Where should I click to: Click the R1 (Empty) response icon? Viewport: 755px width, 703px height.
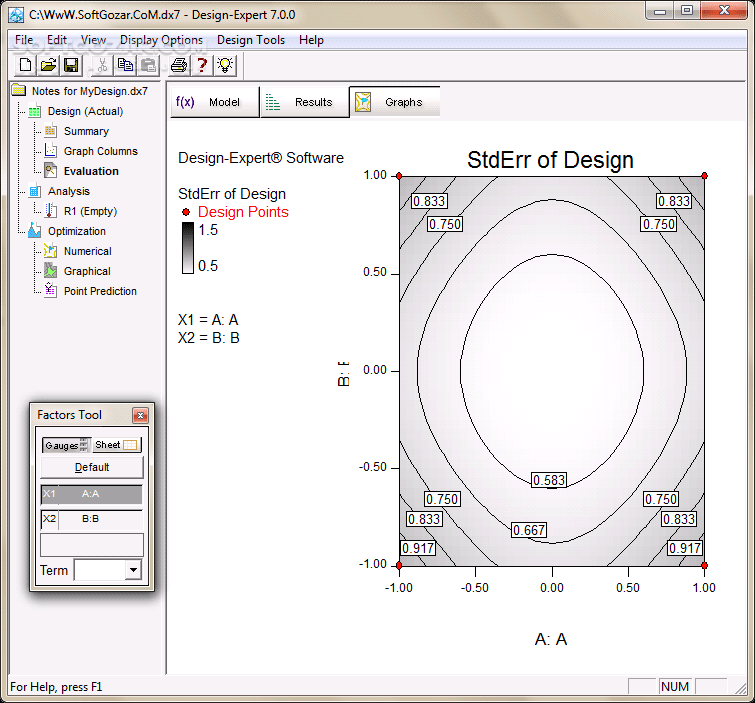pyautogui.click(x=51, y=211)
